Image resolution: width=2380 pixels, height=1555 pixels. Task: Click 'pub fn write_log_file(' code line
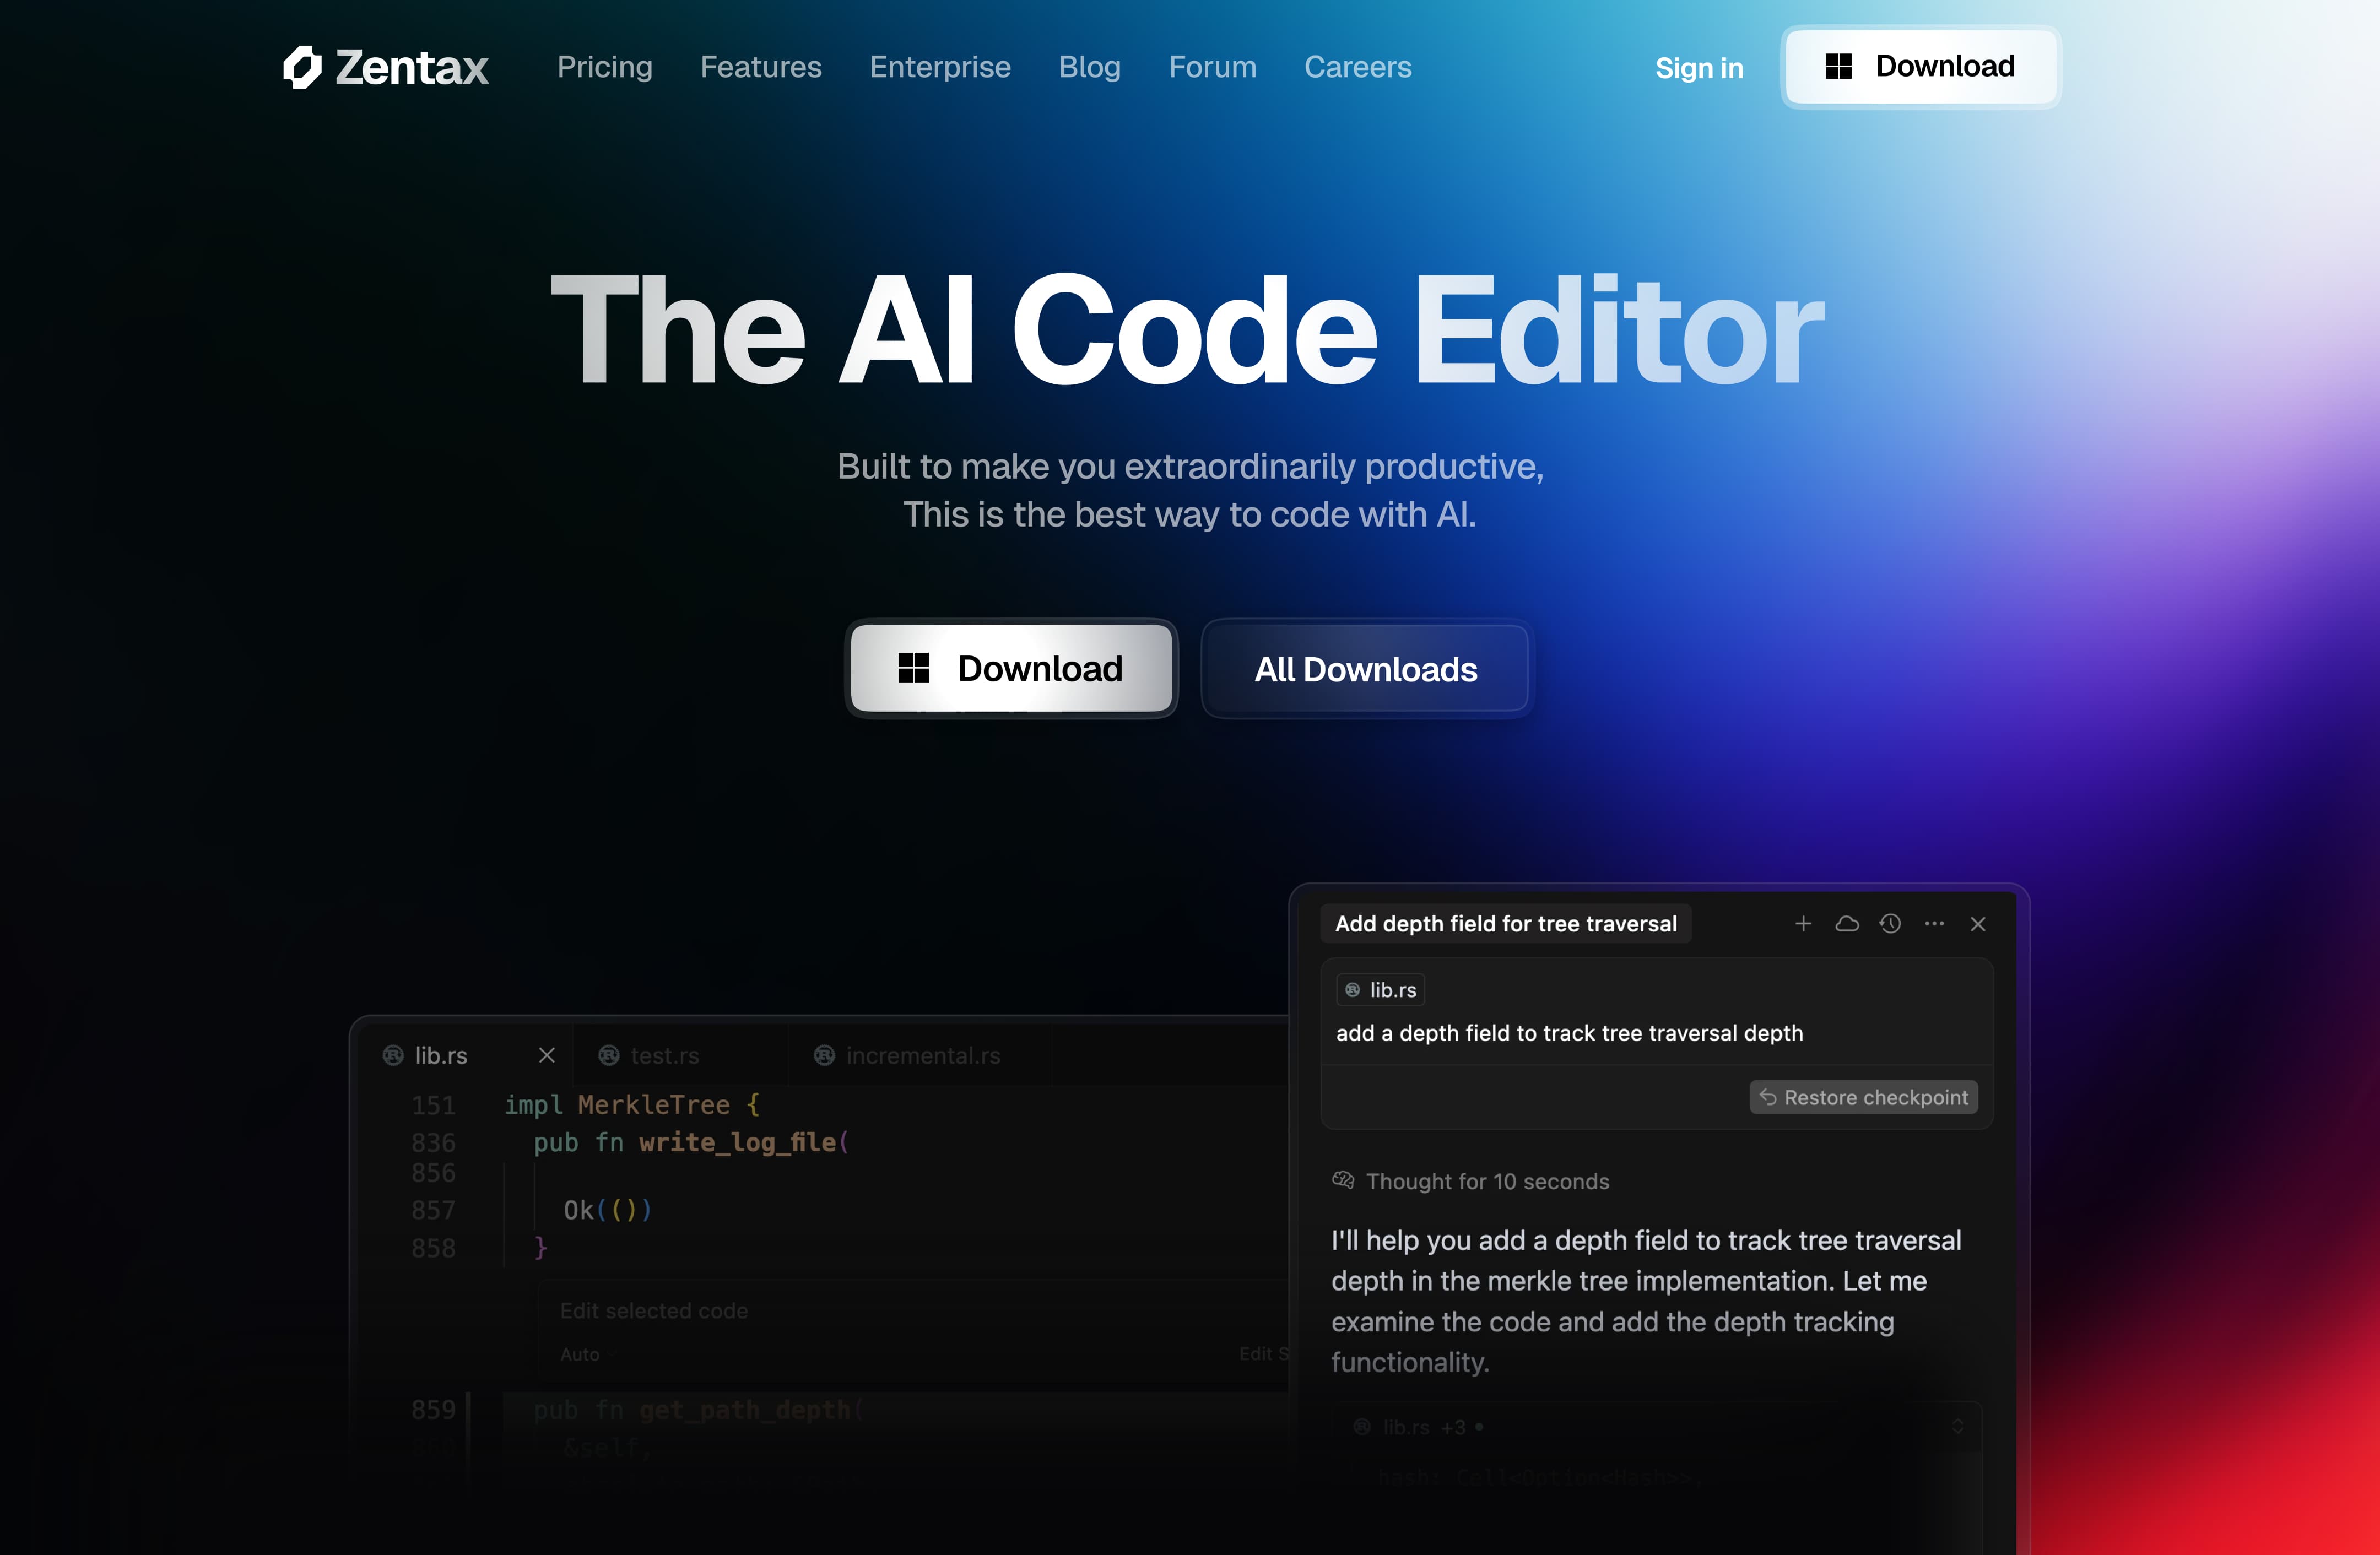click(x=691, y=1142)
